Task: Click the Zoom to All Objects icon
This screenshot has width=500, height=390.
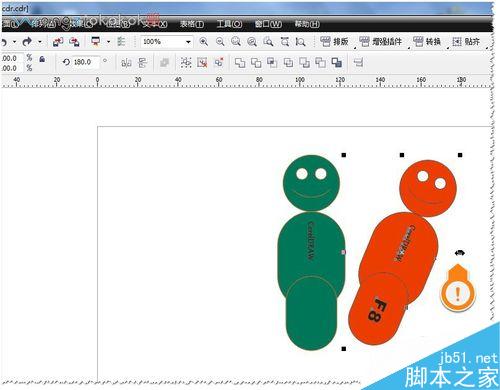Action: 252,42
